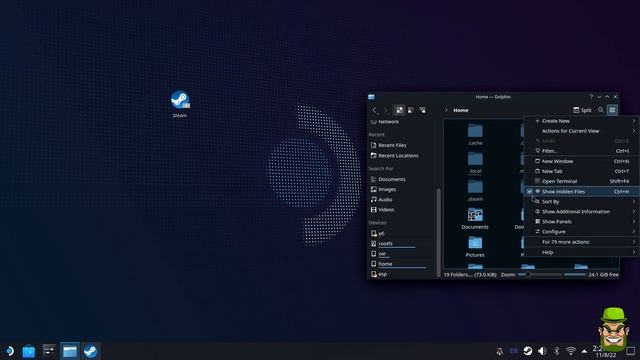Launch Discover store from the taskbar

tap(29, 351)
